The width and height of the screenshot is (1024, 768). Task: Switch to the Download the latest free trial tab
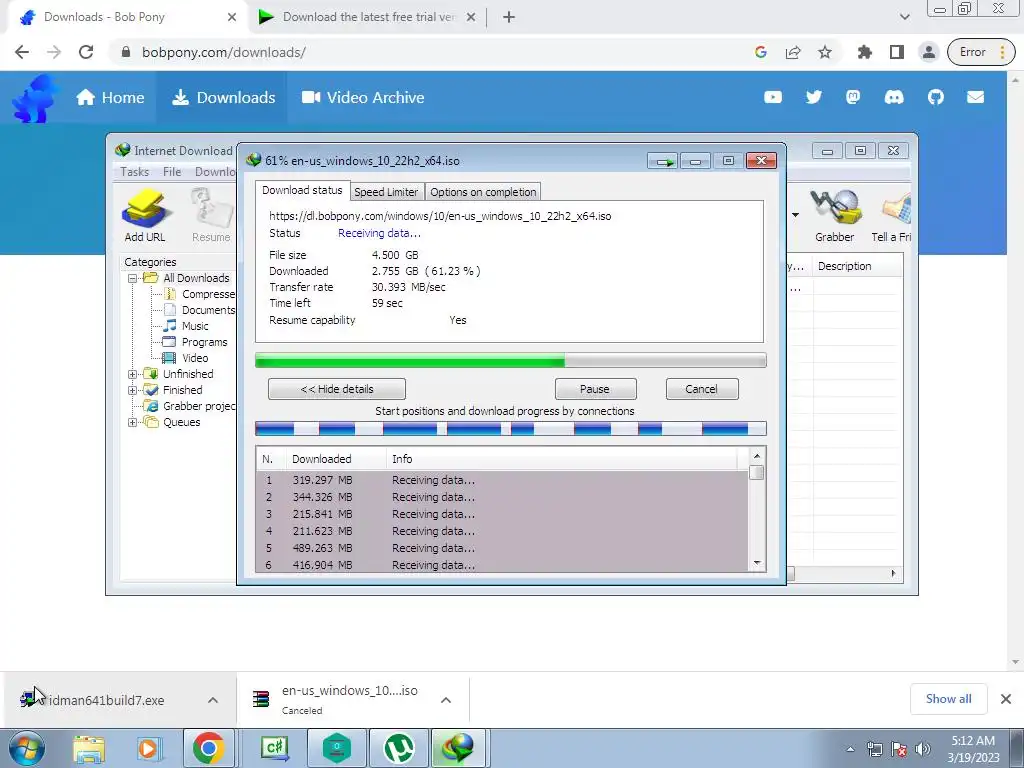point(366,17)
